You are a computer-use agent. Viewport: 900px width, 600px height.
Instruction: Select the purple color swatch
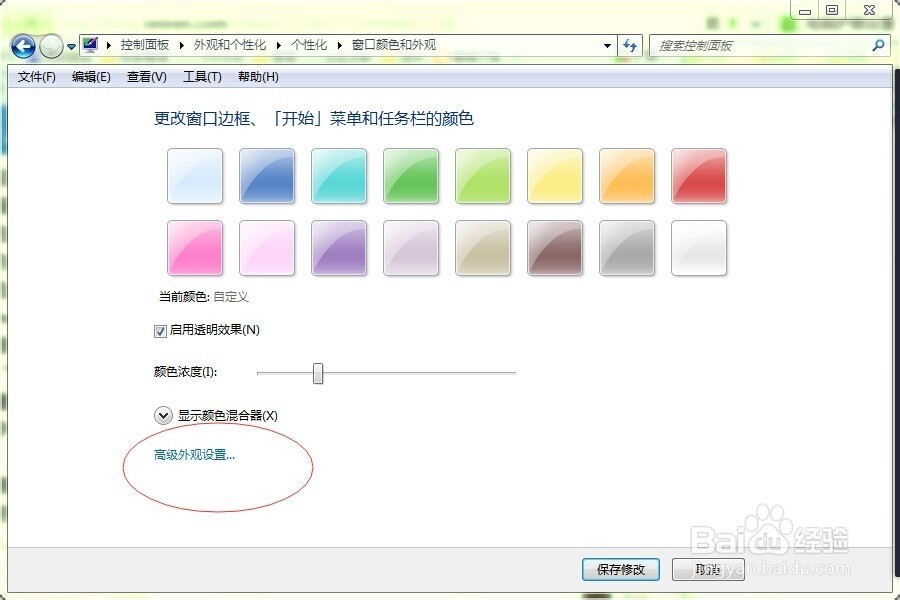(x=339, y=248)
